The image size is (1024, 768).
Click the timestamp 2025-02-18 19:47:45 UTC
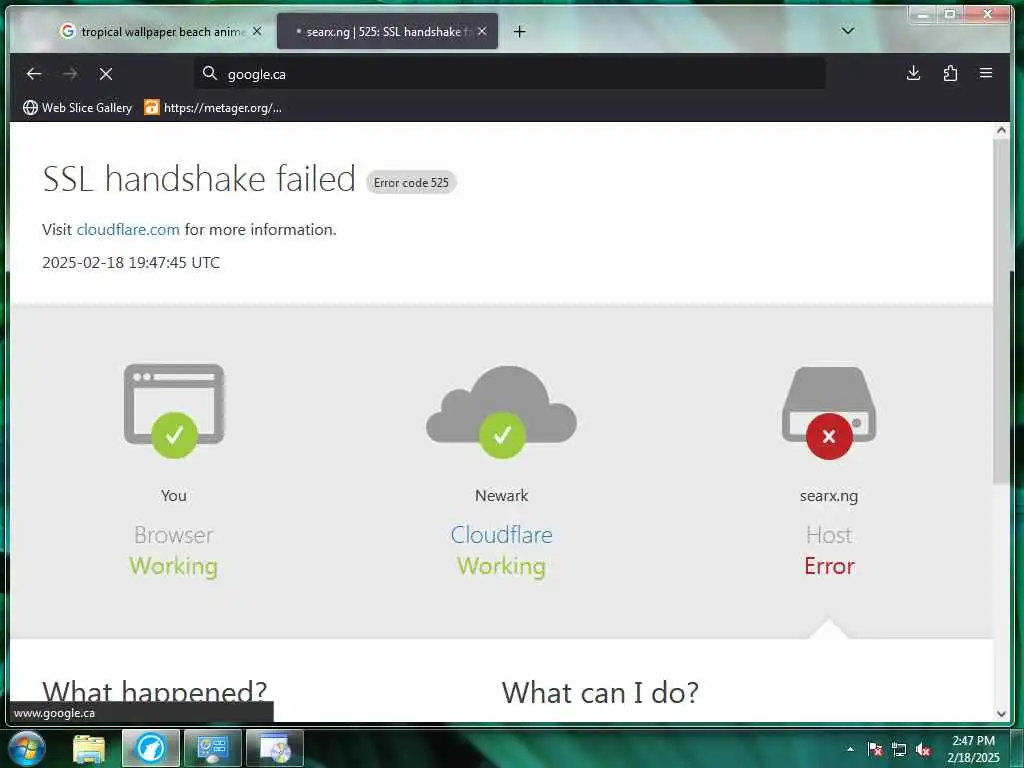coord(131,263)
